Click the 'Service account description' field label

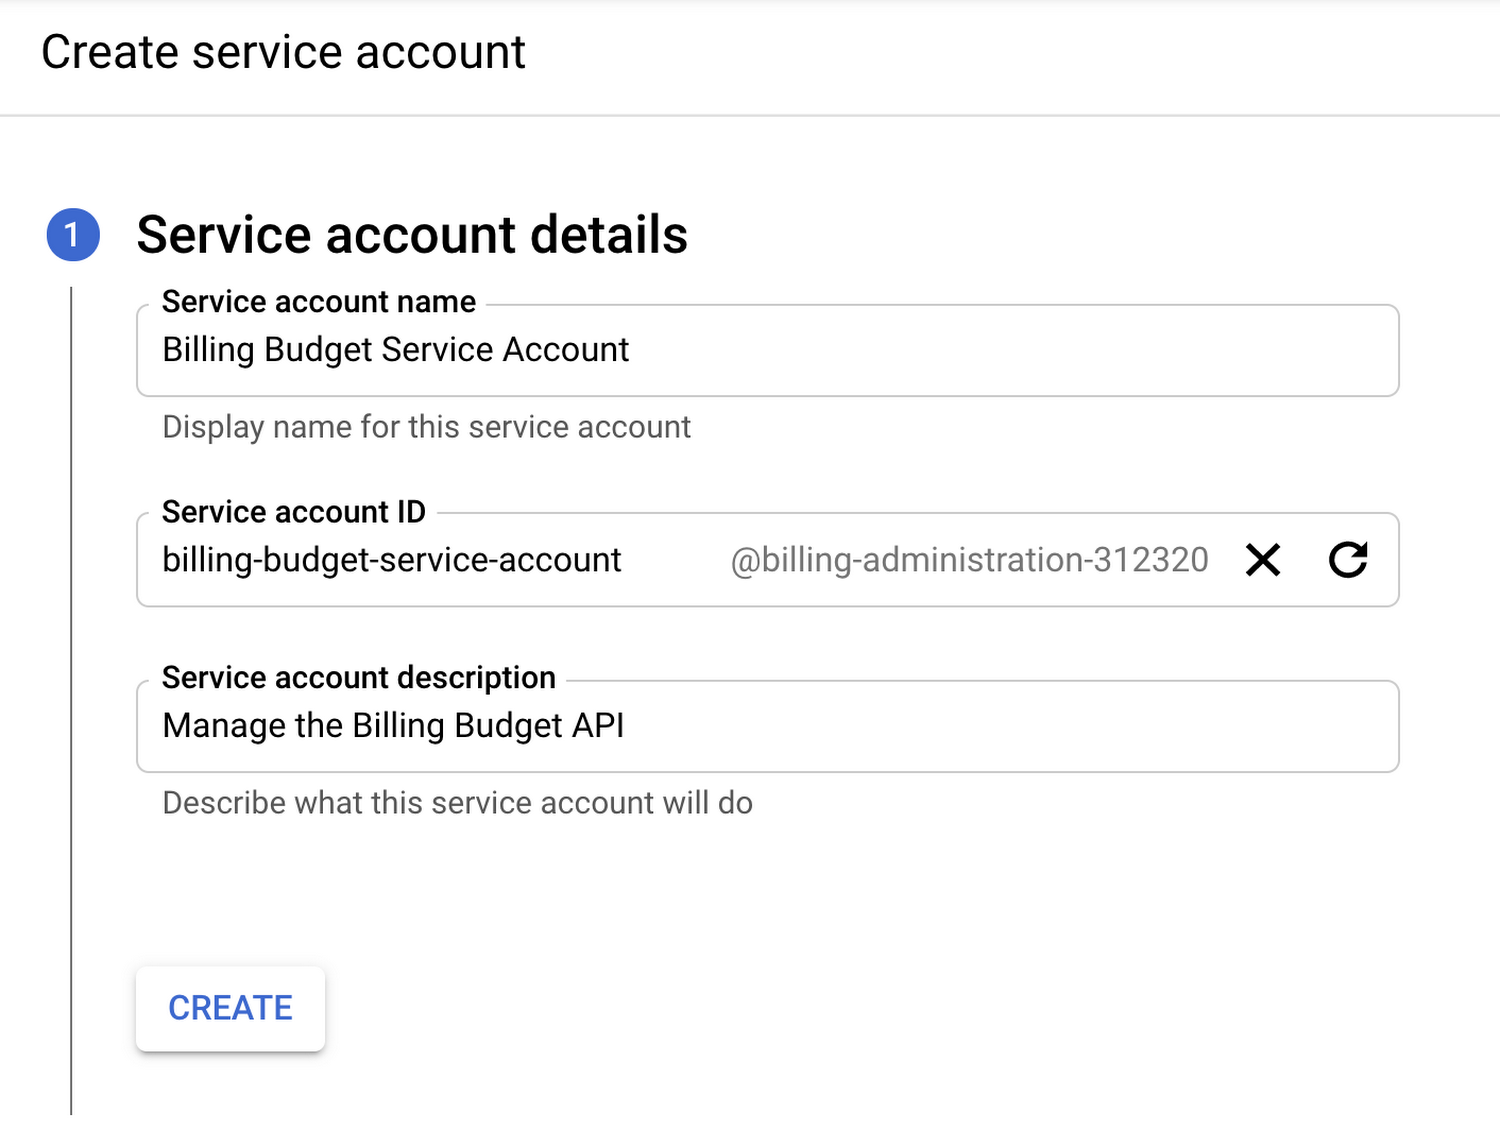click(x=358, y=678)
